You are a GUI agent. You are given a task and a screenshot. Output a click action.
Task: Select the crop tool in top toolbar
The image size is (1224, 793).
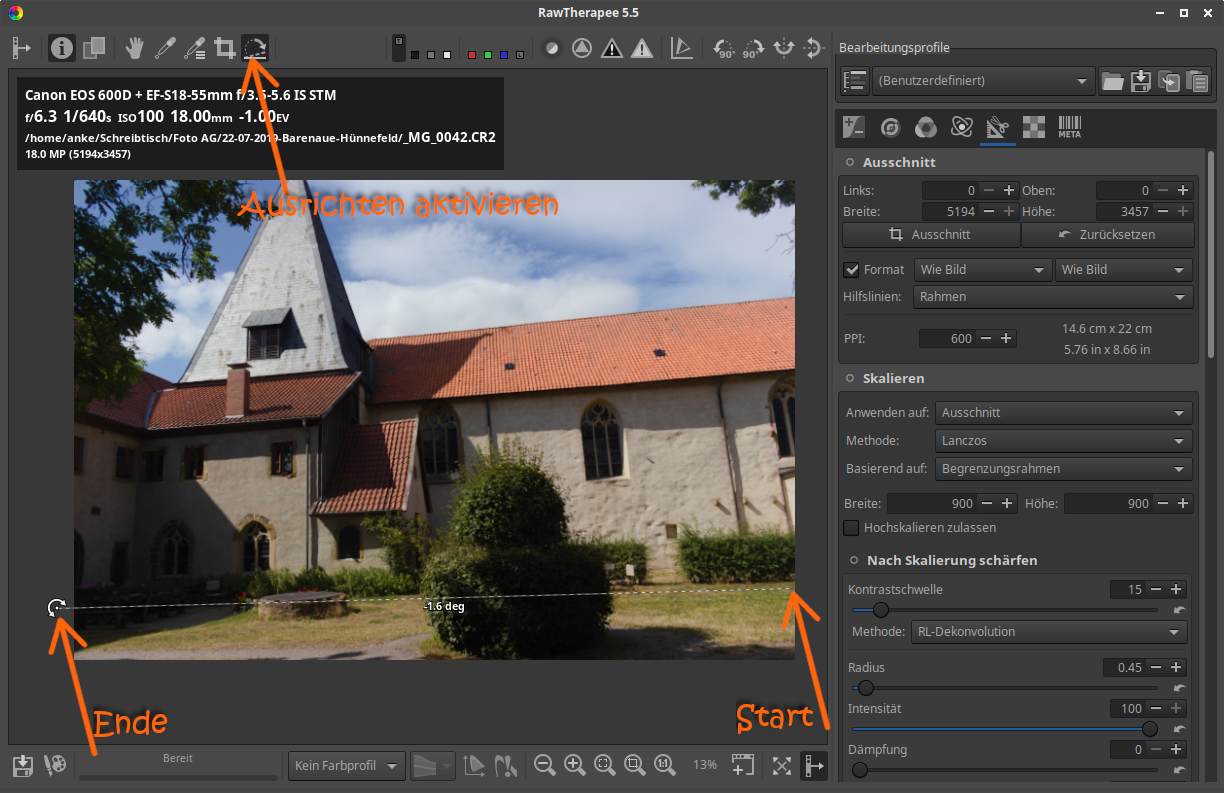(x=225, y=48)
